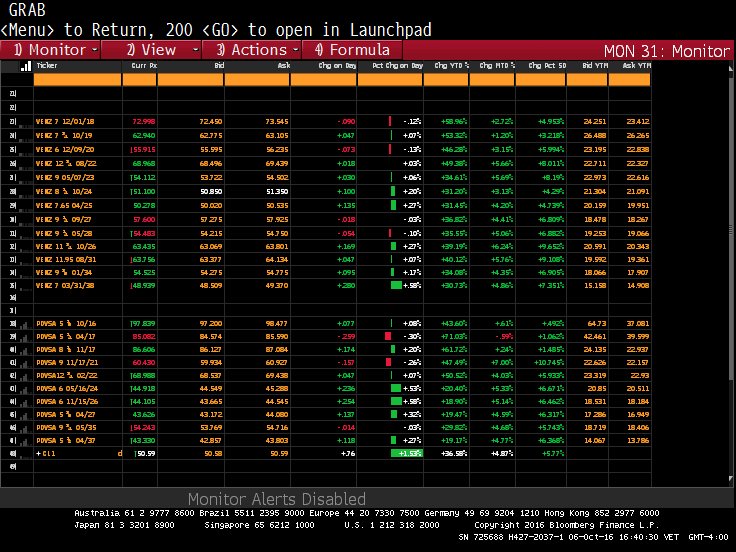This screenshot has width=736, height=552.
Task: Click chart icon on PDVSA 9 11/17/21 row
Action: tap(24, 363)
